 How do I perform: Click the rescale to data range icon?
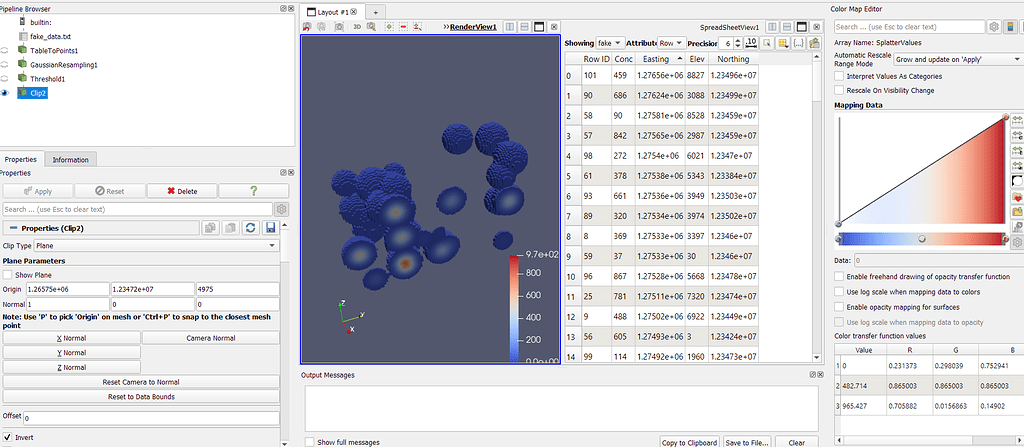pos(1017,121)
